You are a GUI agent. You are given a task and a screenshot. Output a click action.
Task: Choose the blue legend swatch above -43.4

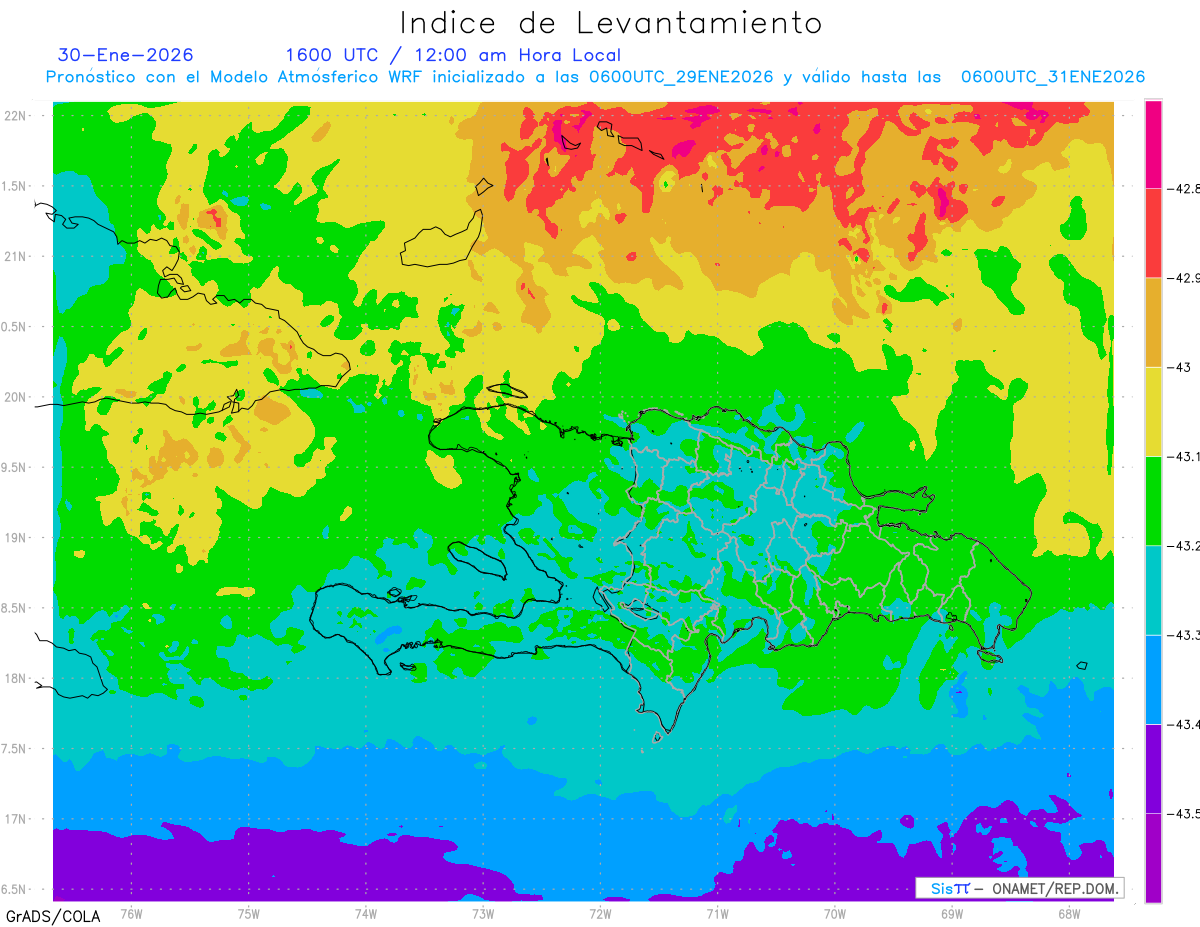(1153, 679)
